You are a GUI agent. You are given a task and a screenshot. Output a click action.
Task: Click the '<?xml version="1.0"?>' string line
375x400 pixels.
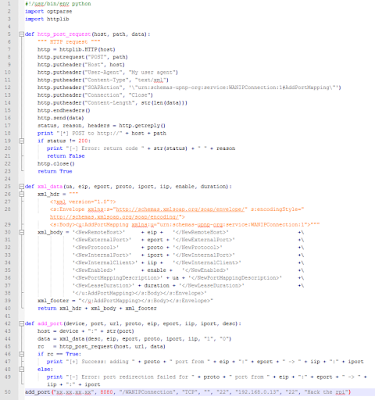coord(83,202)
